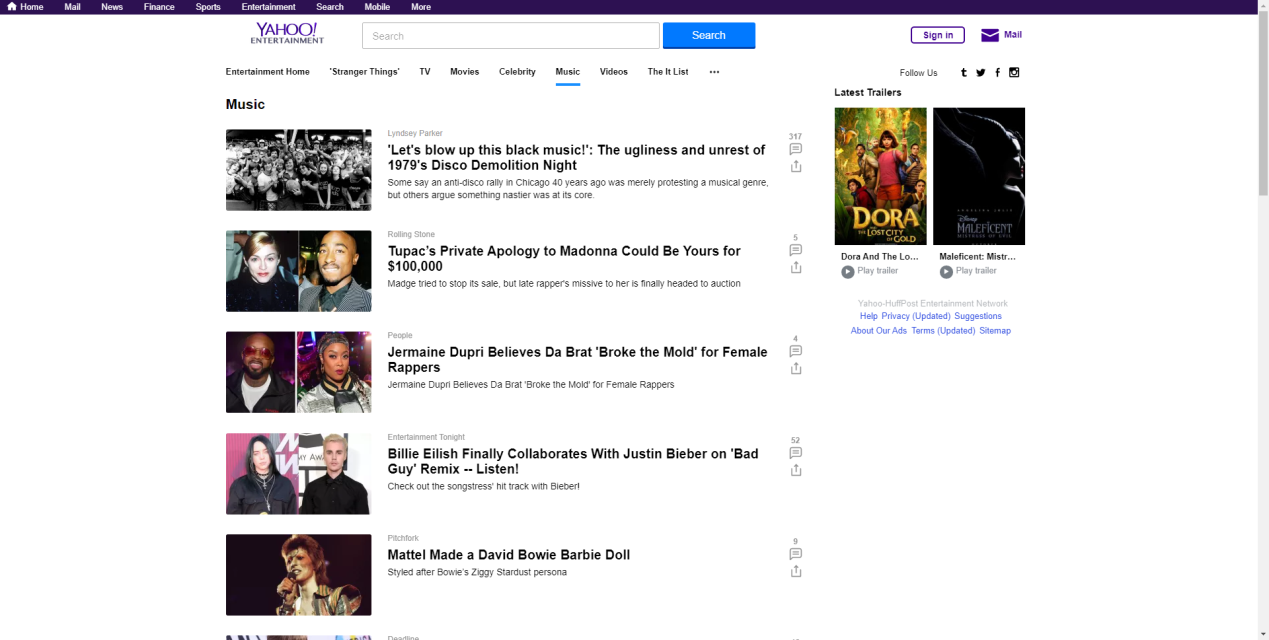
Task: Follow Yahoo Entertainment on Facebook
Action: [997, 72]
